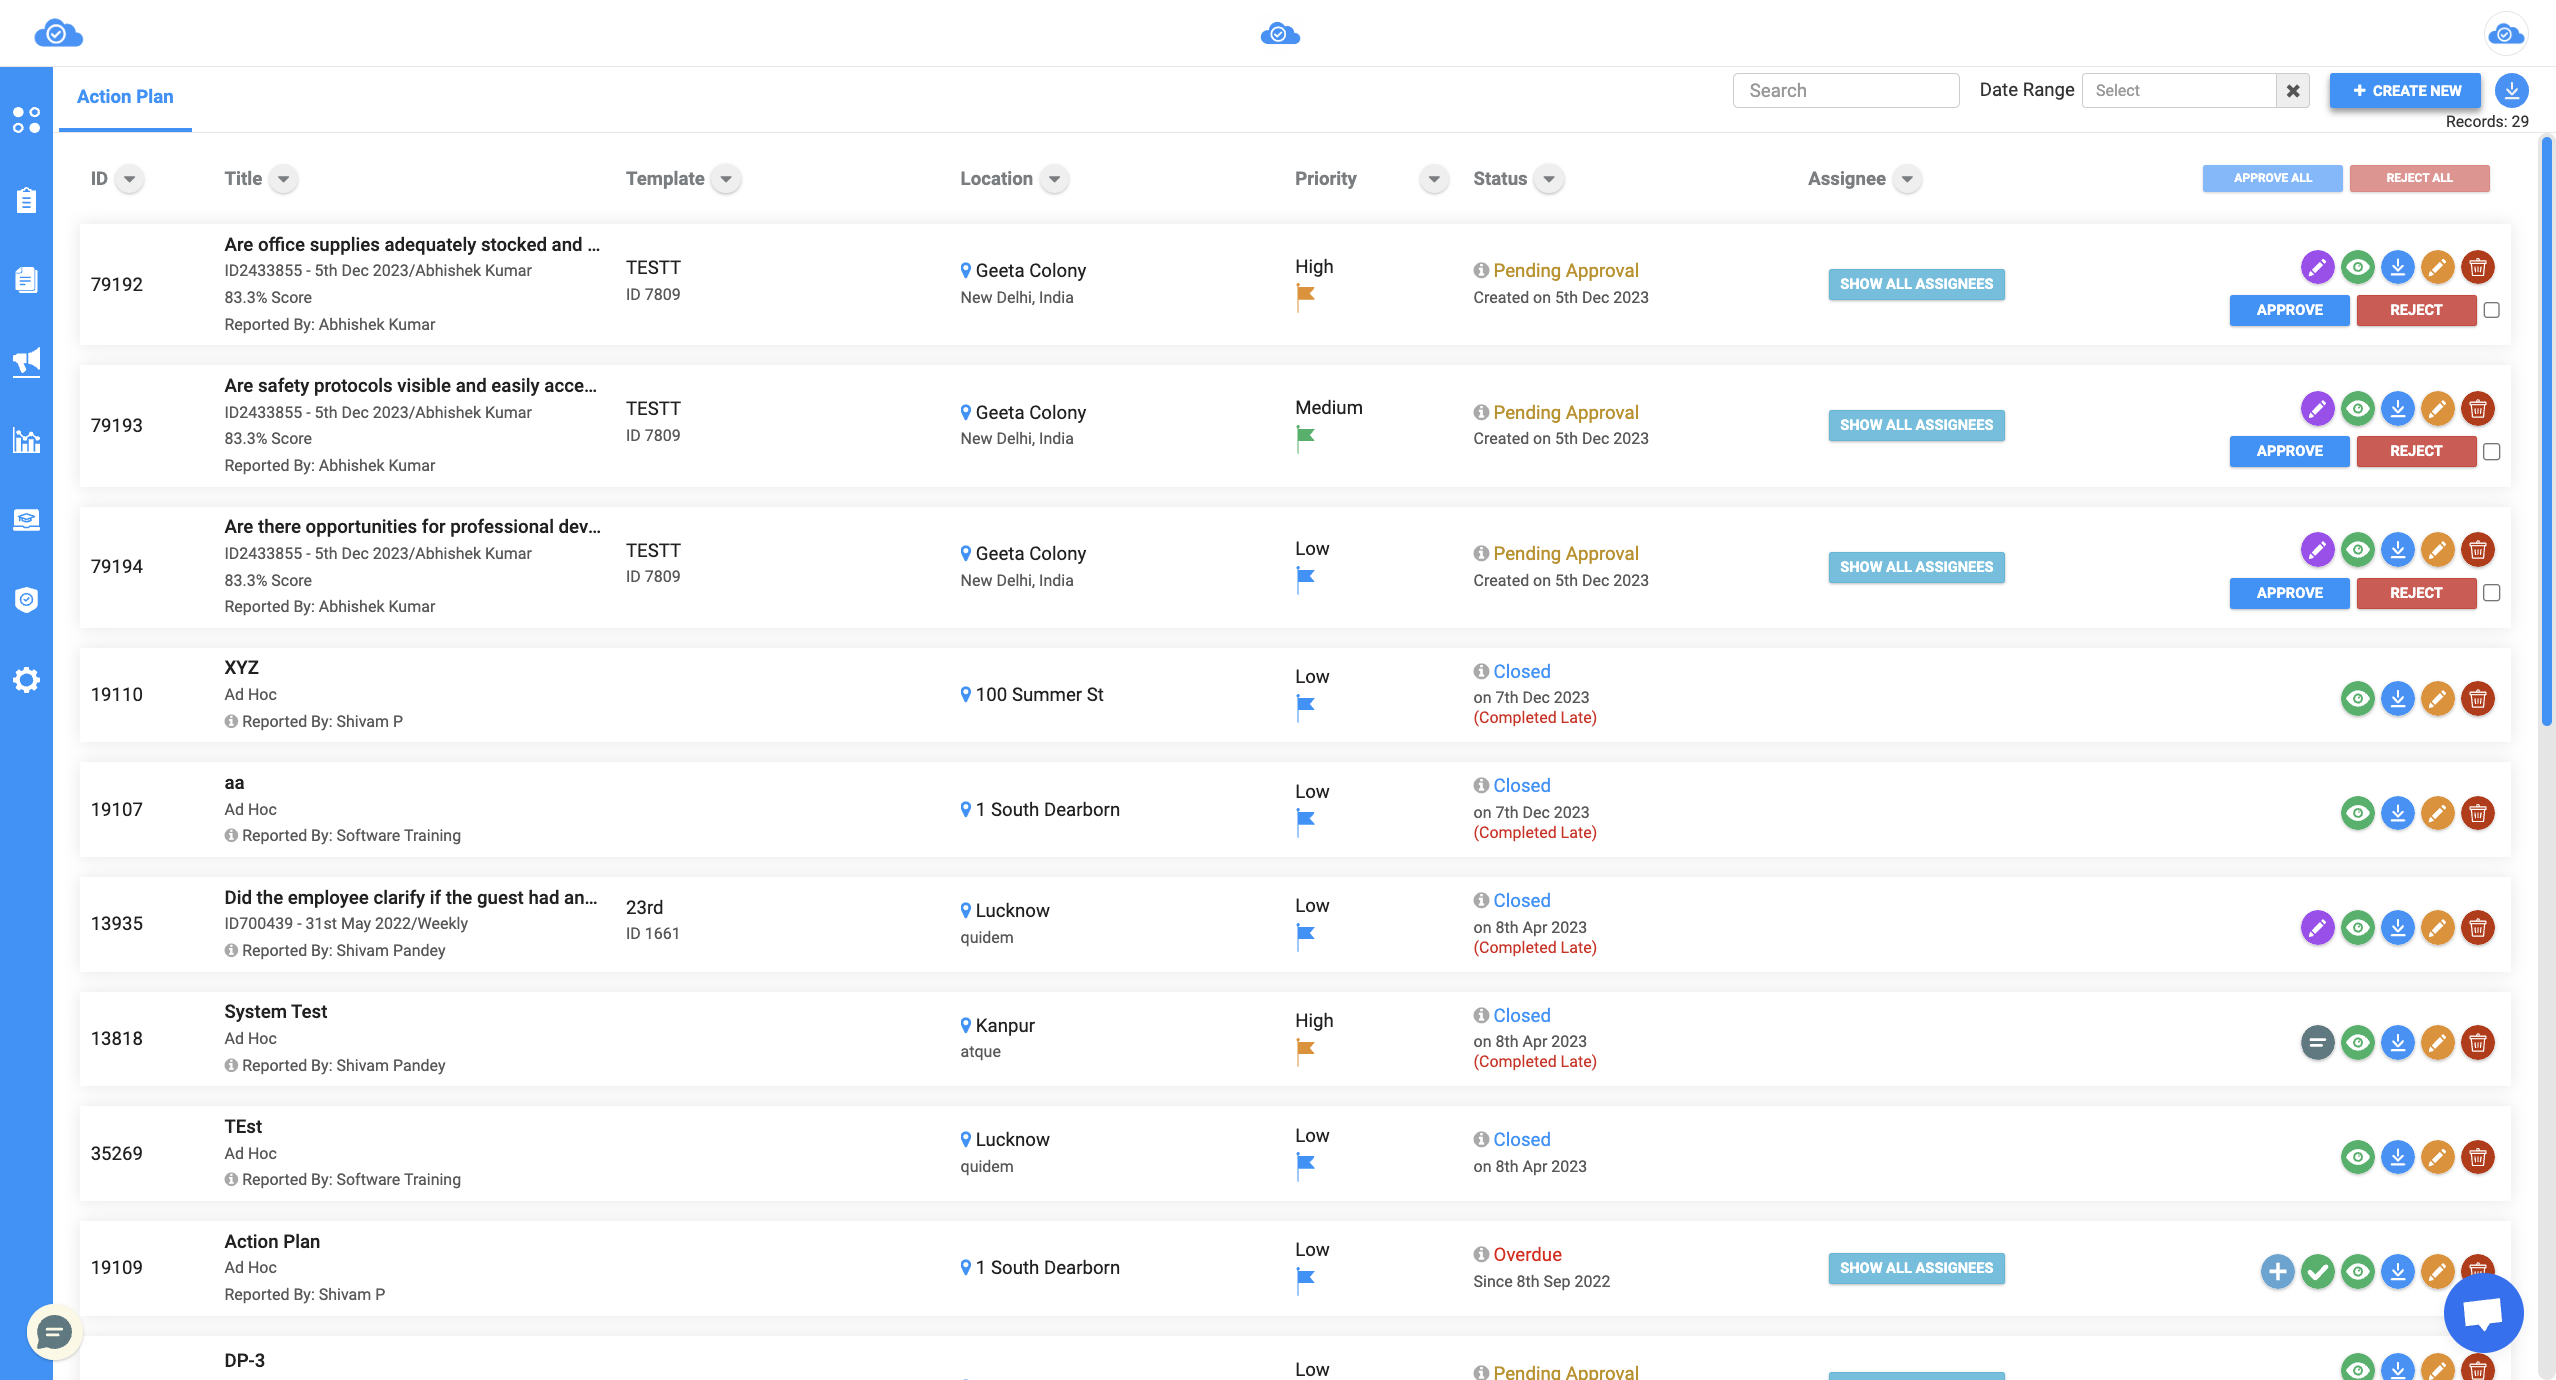View action plan 35269 with eye icon
This screenshot has height=1380, width=2556.
click(x=2357, y=1157)
